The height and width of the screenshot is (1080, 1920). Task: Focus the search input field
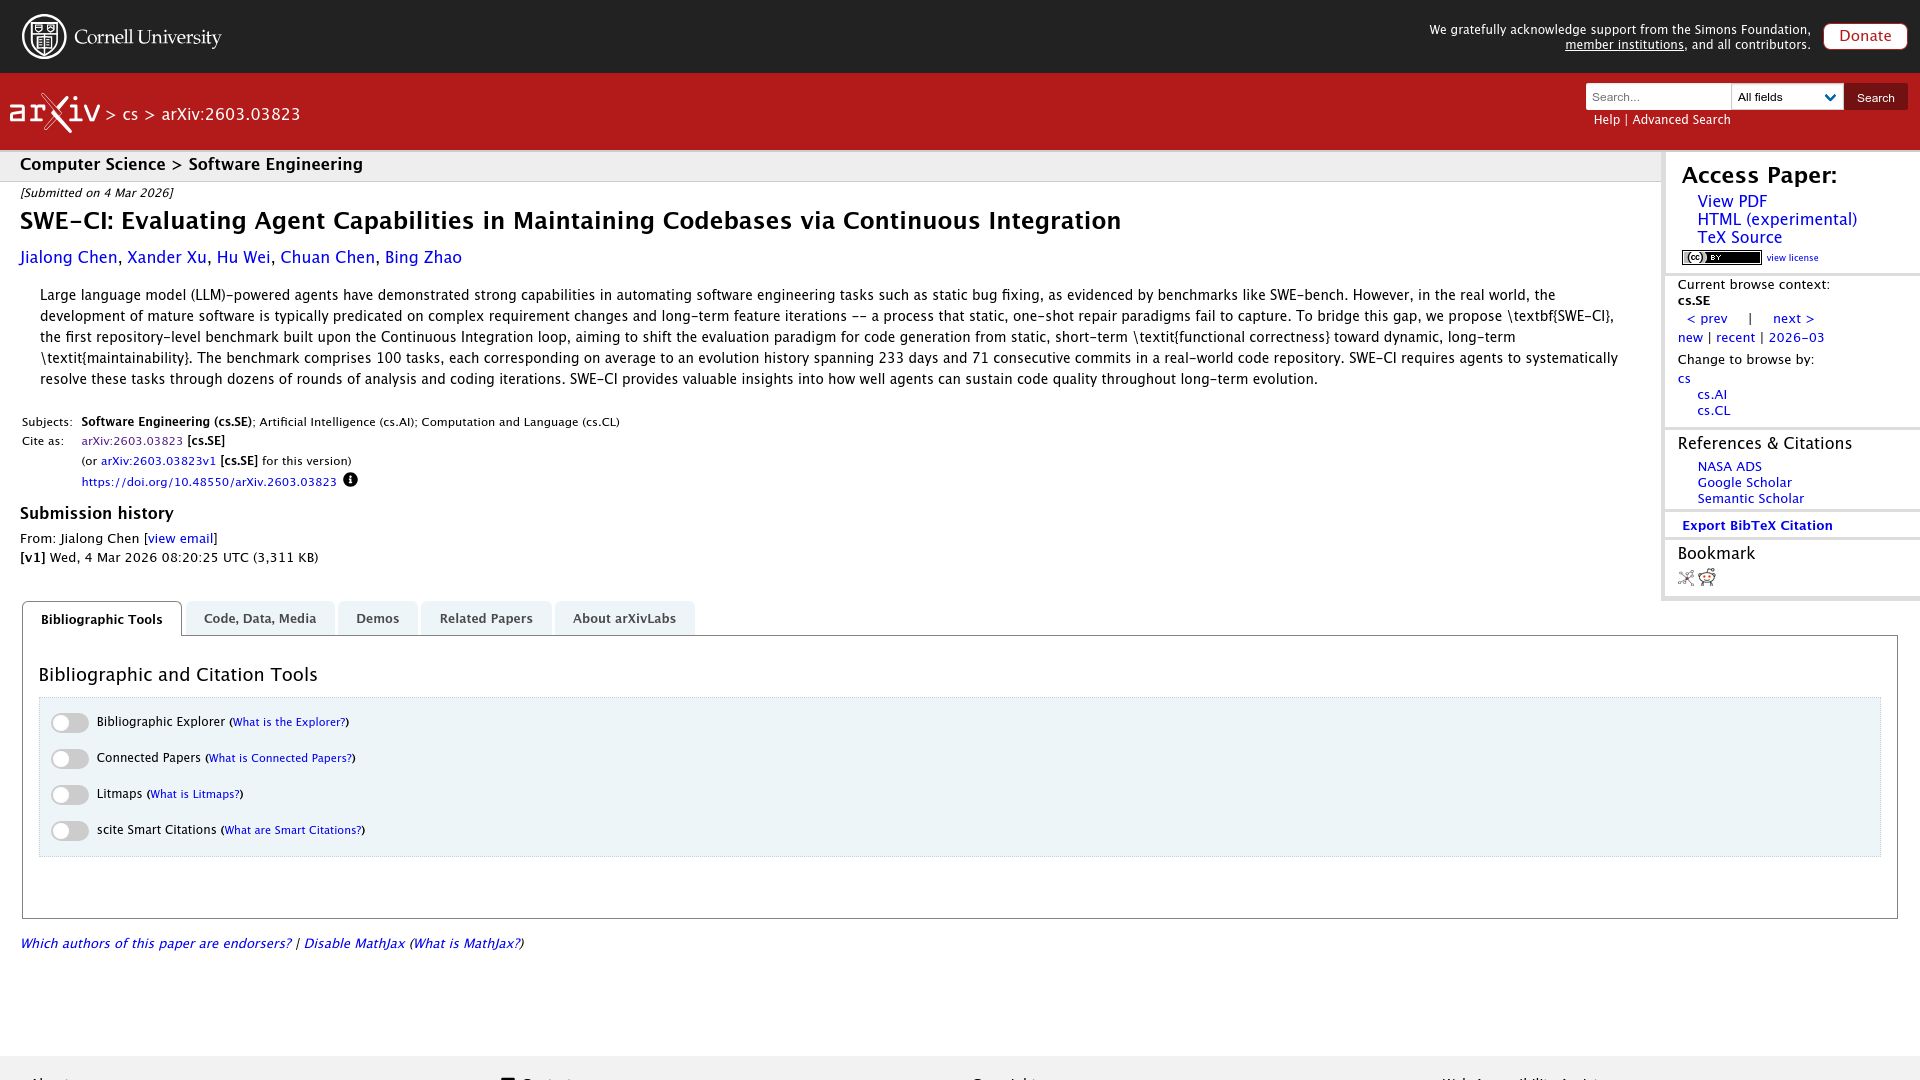point(1658,97)
